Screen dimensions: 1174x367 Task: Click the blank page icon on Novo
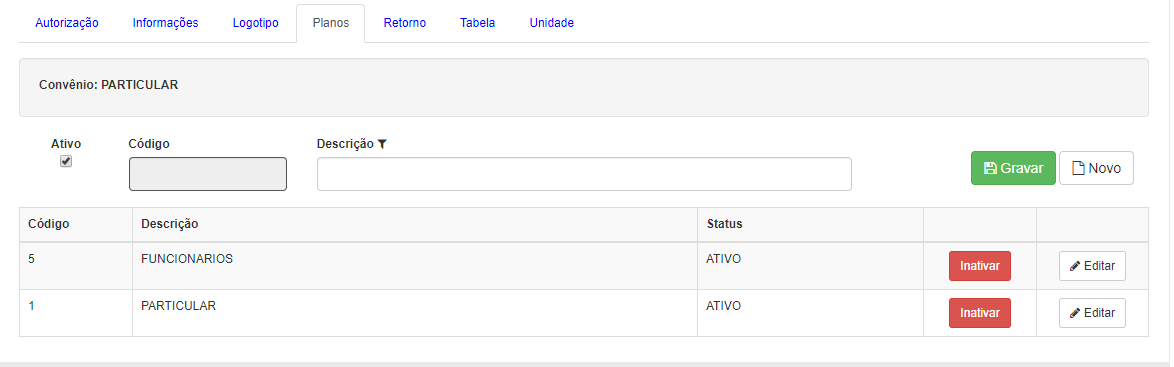click(1078, 169)
